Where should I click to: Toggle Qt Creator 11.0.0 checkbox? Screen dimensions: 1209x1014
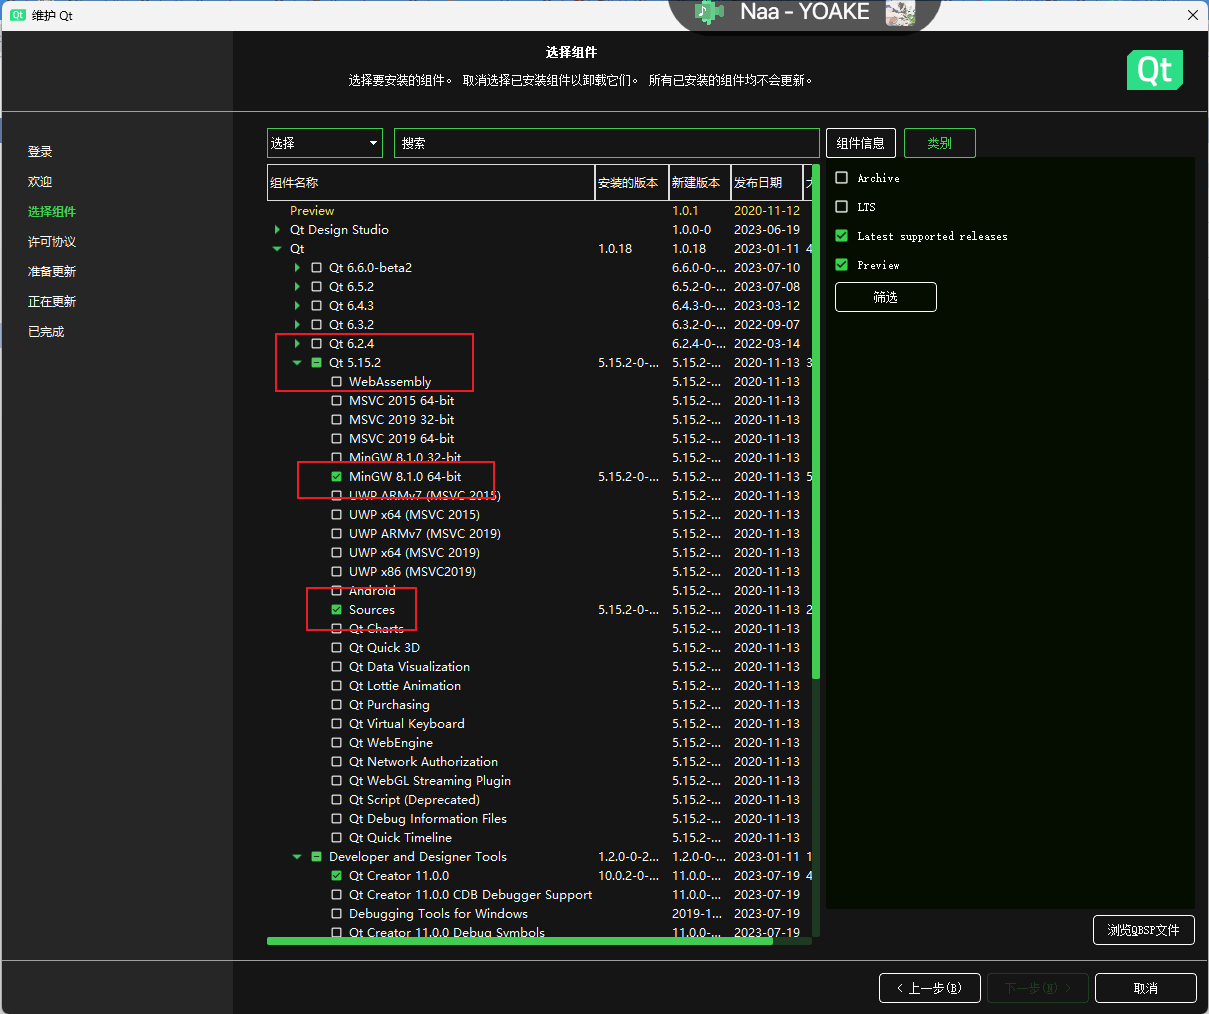[337, 876]
